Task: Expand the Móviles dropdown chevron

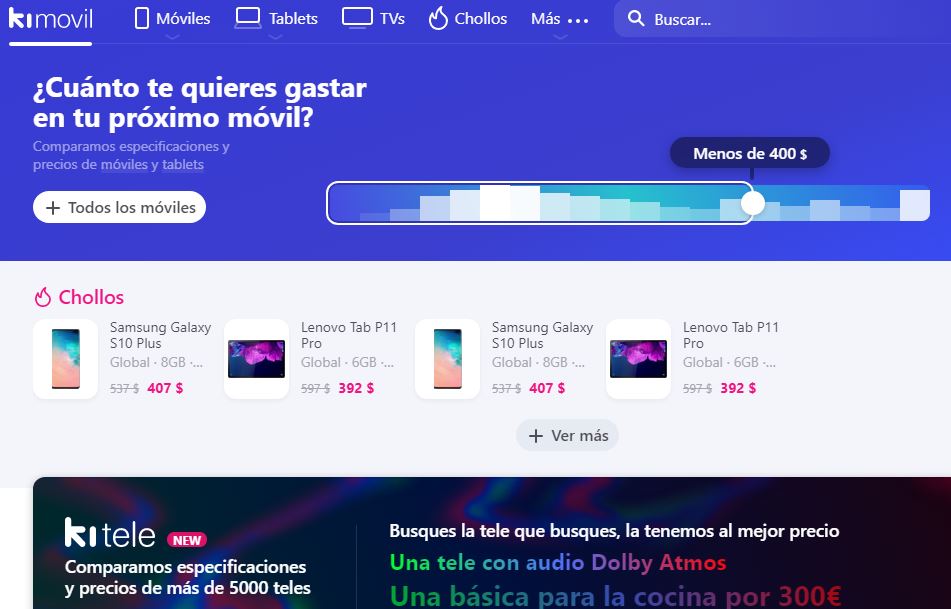Action: 173,37
